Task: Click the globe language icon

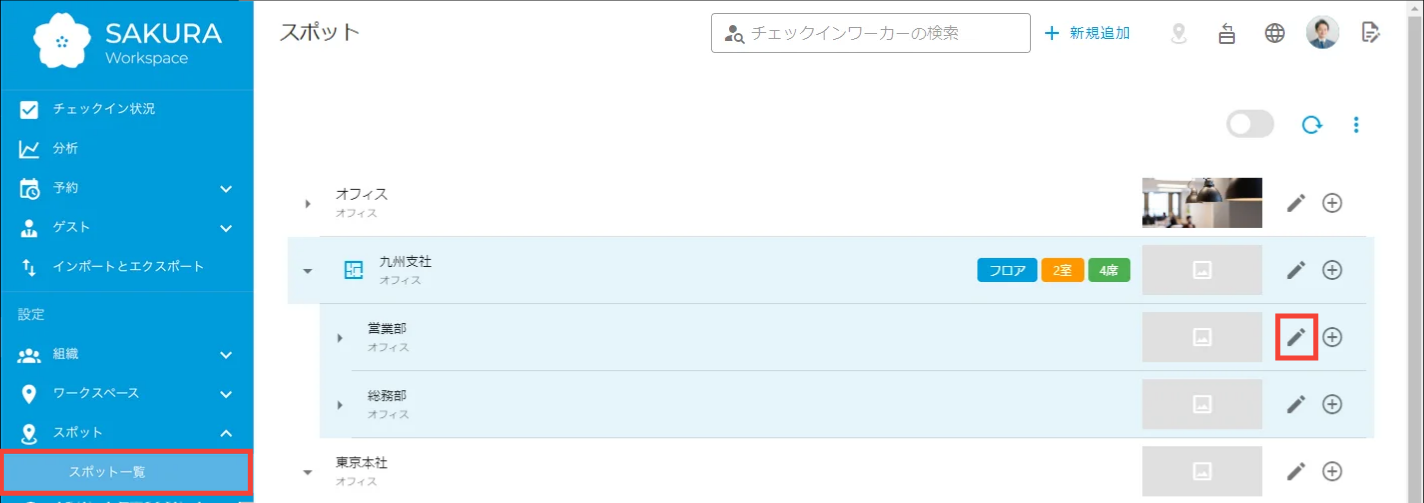Action: pyautogui.click(x=1275, y=33)
